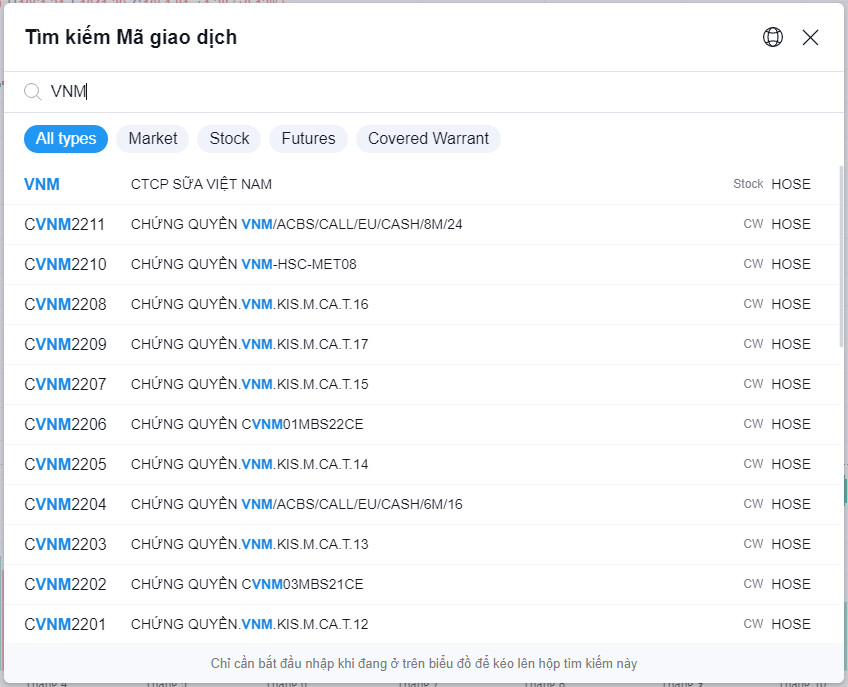Click the magnifier search icon
The image size is (848, 687).
33,92
